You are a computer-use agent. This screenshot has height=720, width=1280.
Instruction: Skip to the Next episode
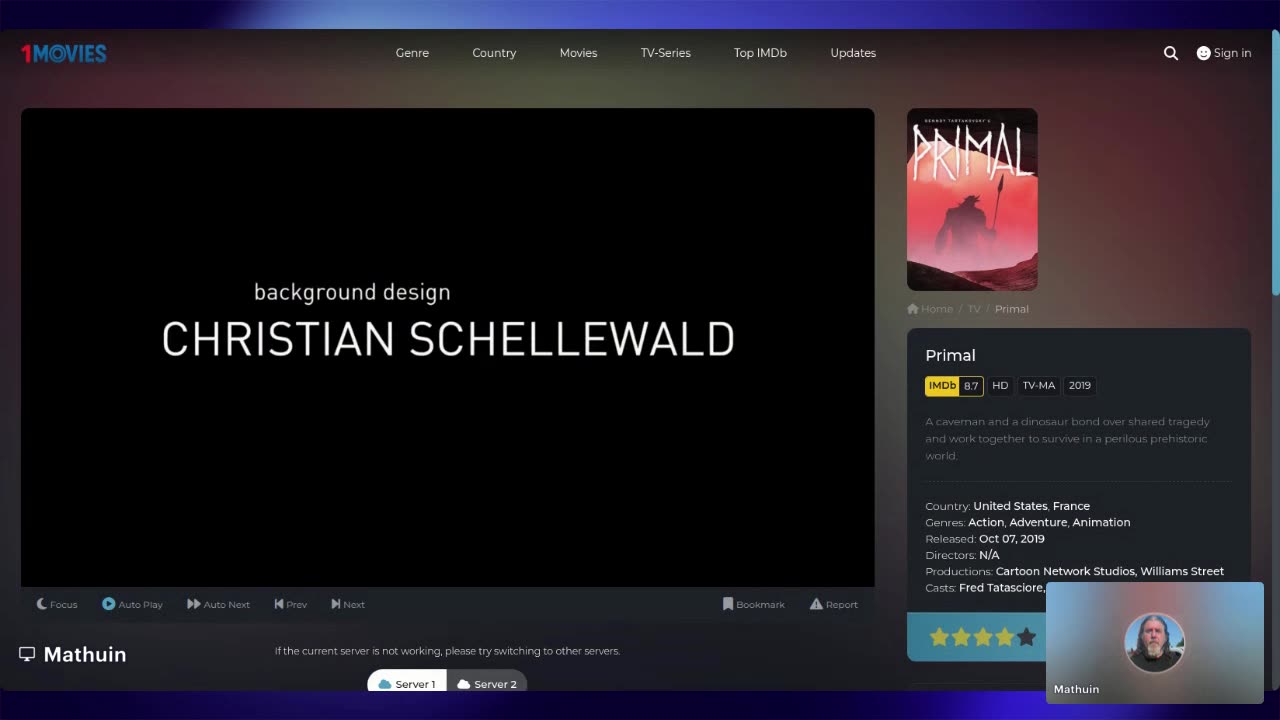348,604
